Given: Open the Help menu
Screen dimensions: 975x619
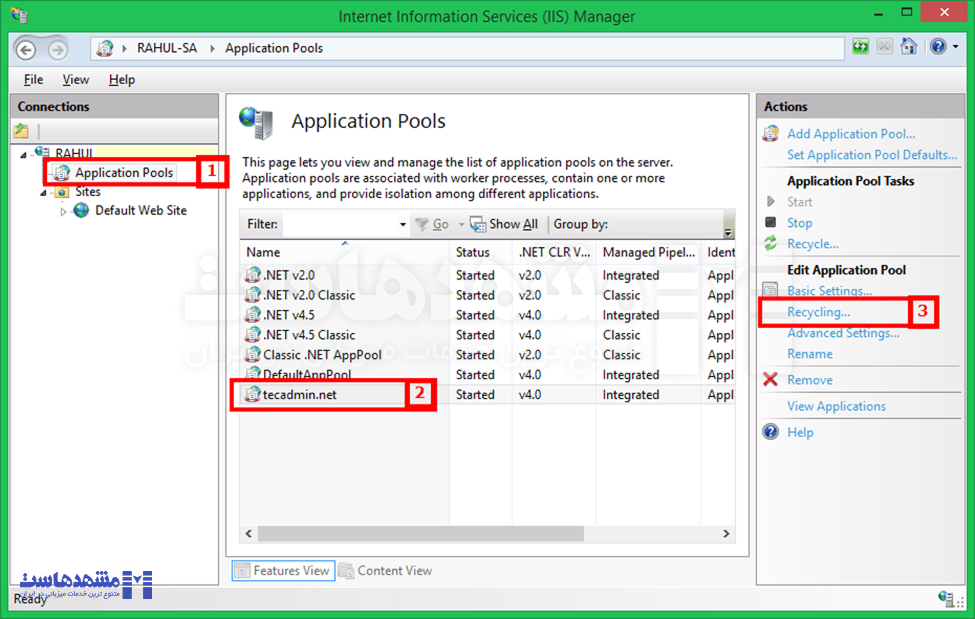Looking at the screenshot, I should click(121, 80).
